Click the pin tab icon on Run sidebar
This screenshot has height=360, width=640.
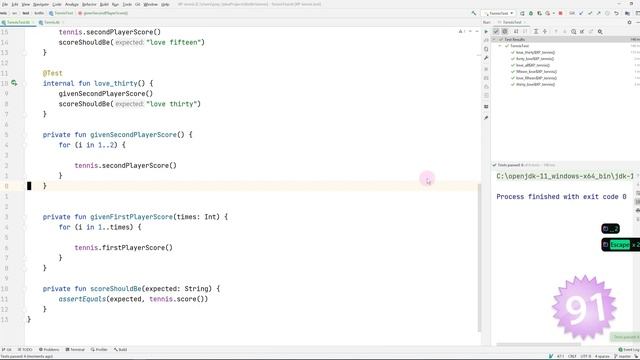click(486, 118)
